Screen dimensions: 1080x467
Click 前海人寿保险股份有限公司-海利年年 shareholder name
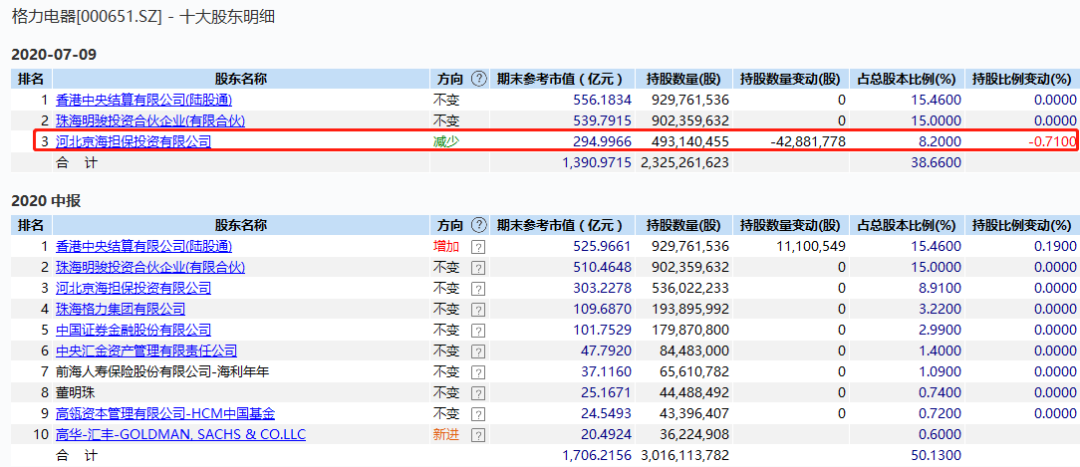tap(162, 372)
